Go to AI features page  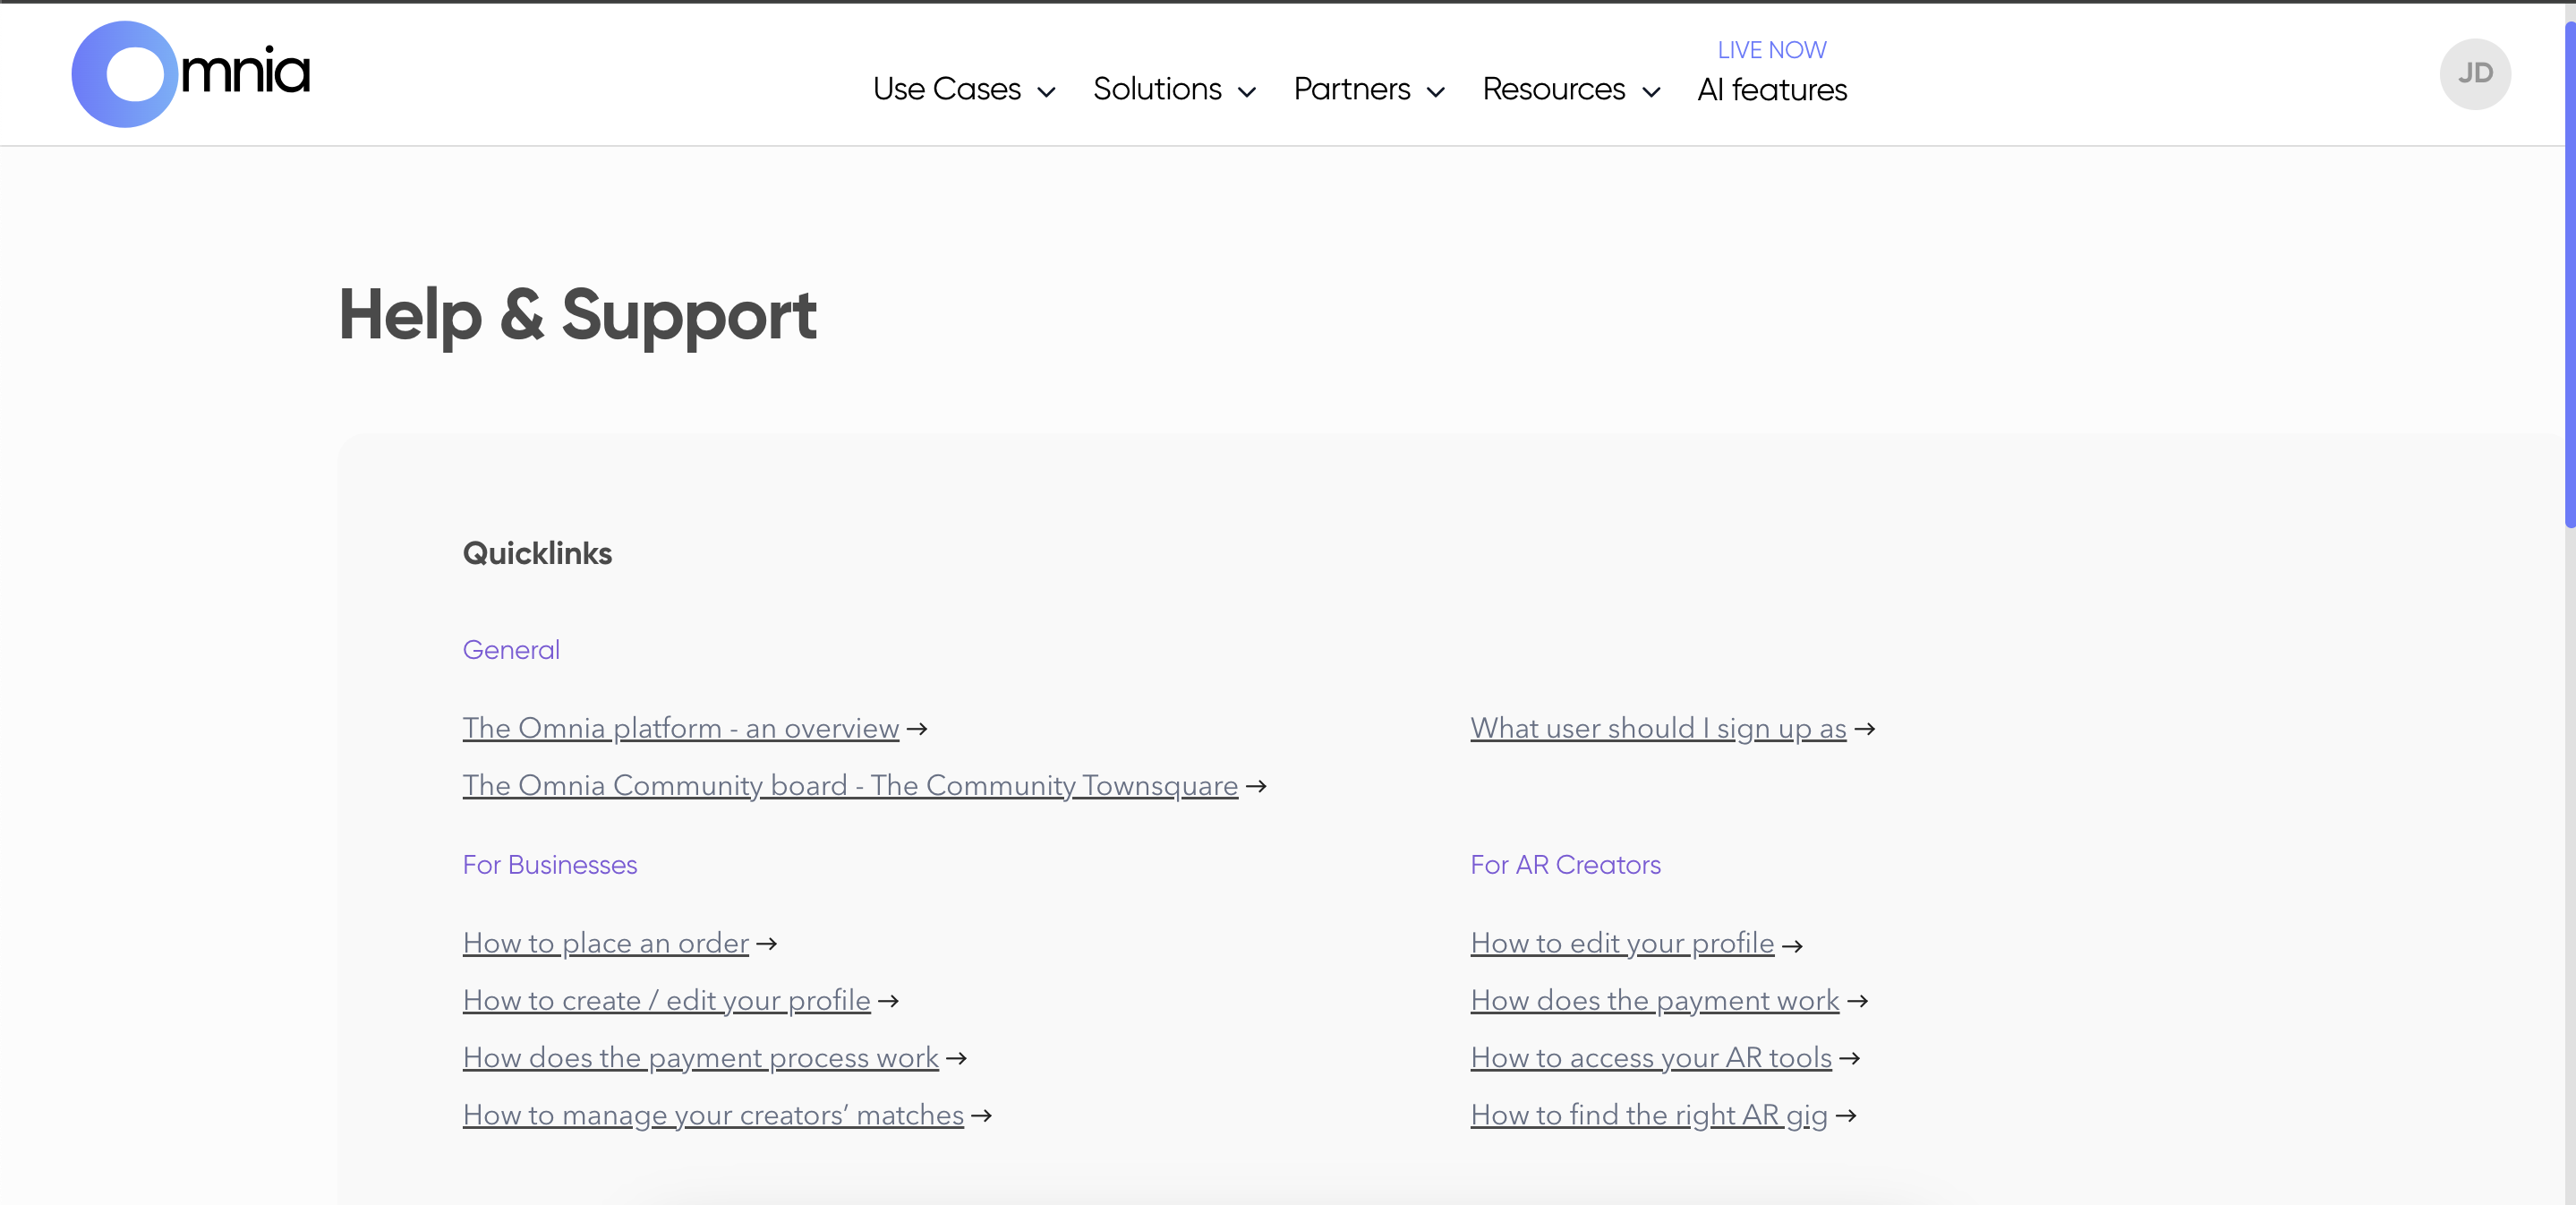click(x=1772, y=90)
